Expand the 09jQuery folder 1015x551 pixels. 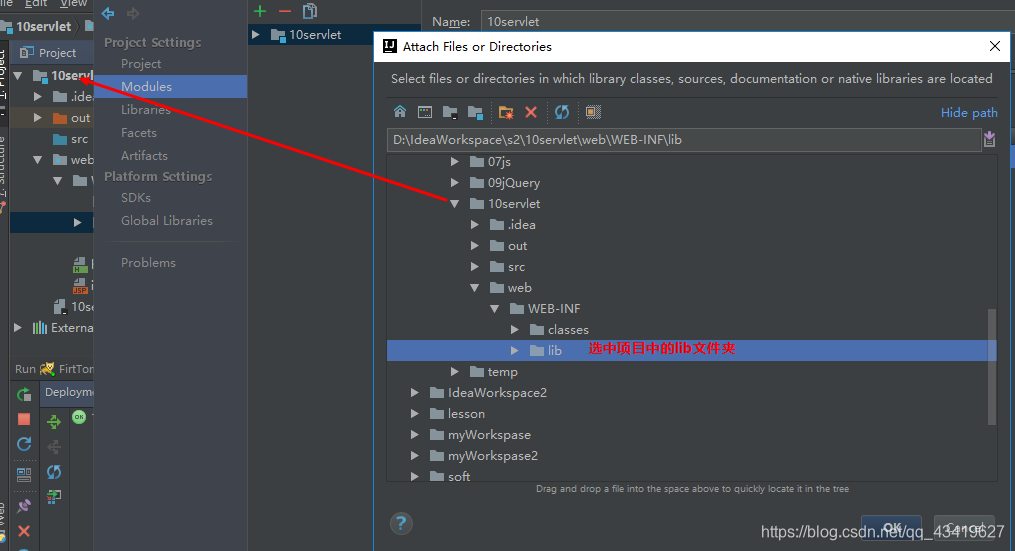(454, 183)
